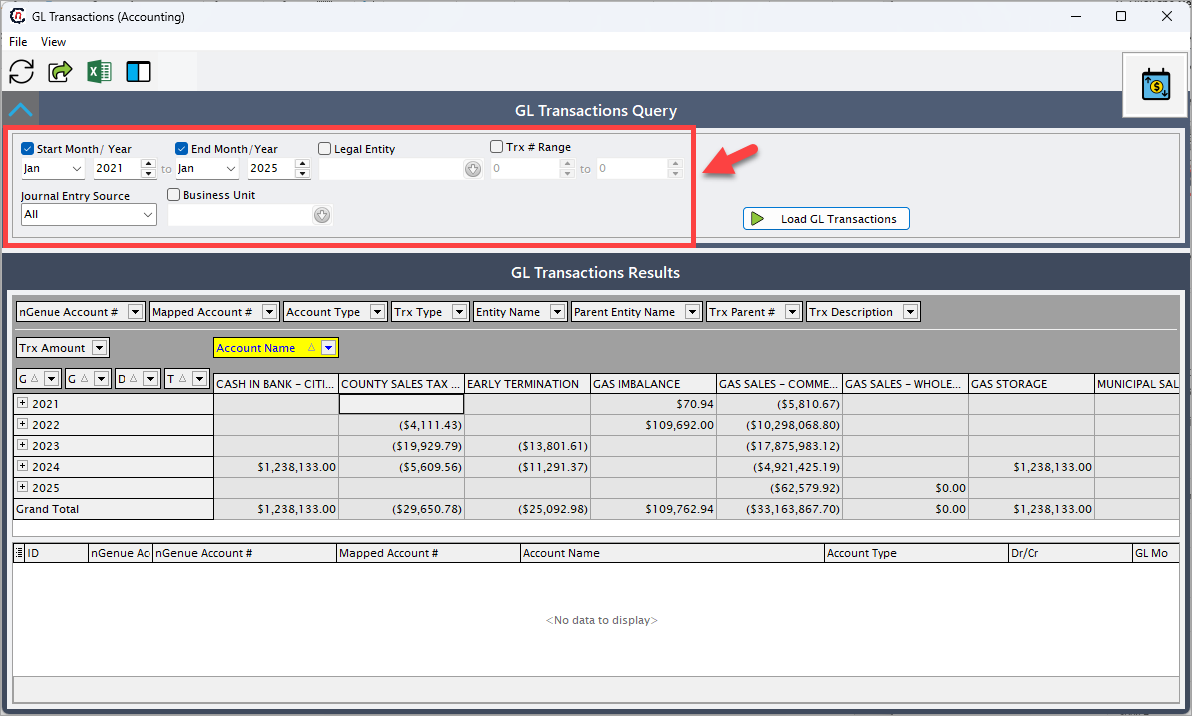
Task: Click the start year 2021 field
Action: [116, 169]
